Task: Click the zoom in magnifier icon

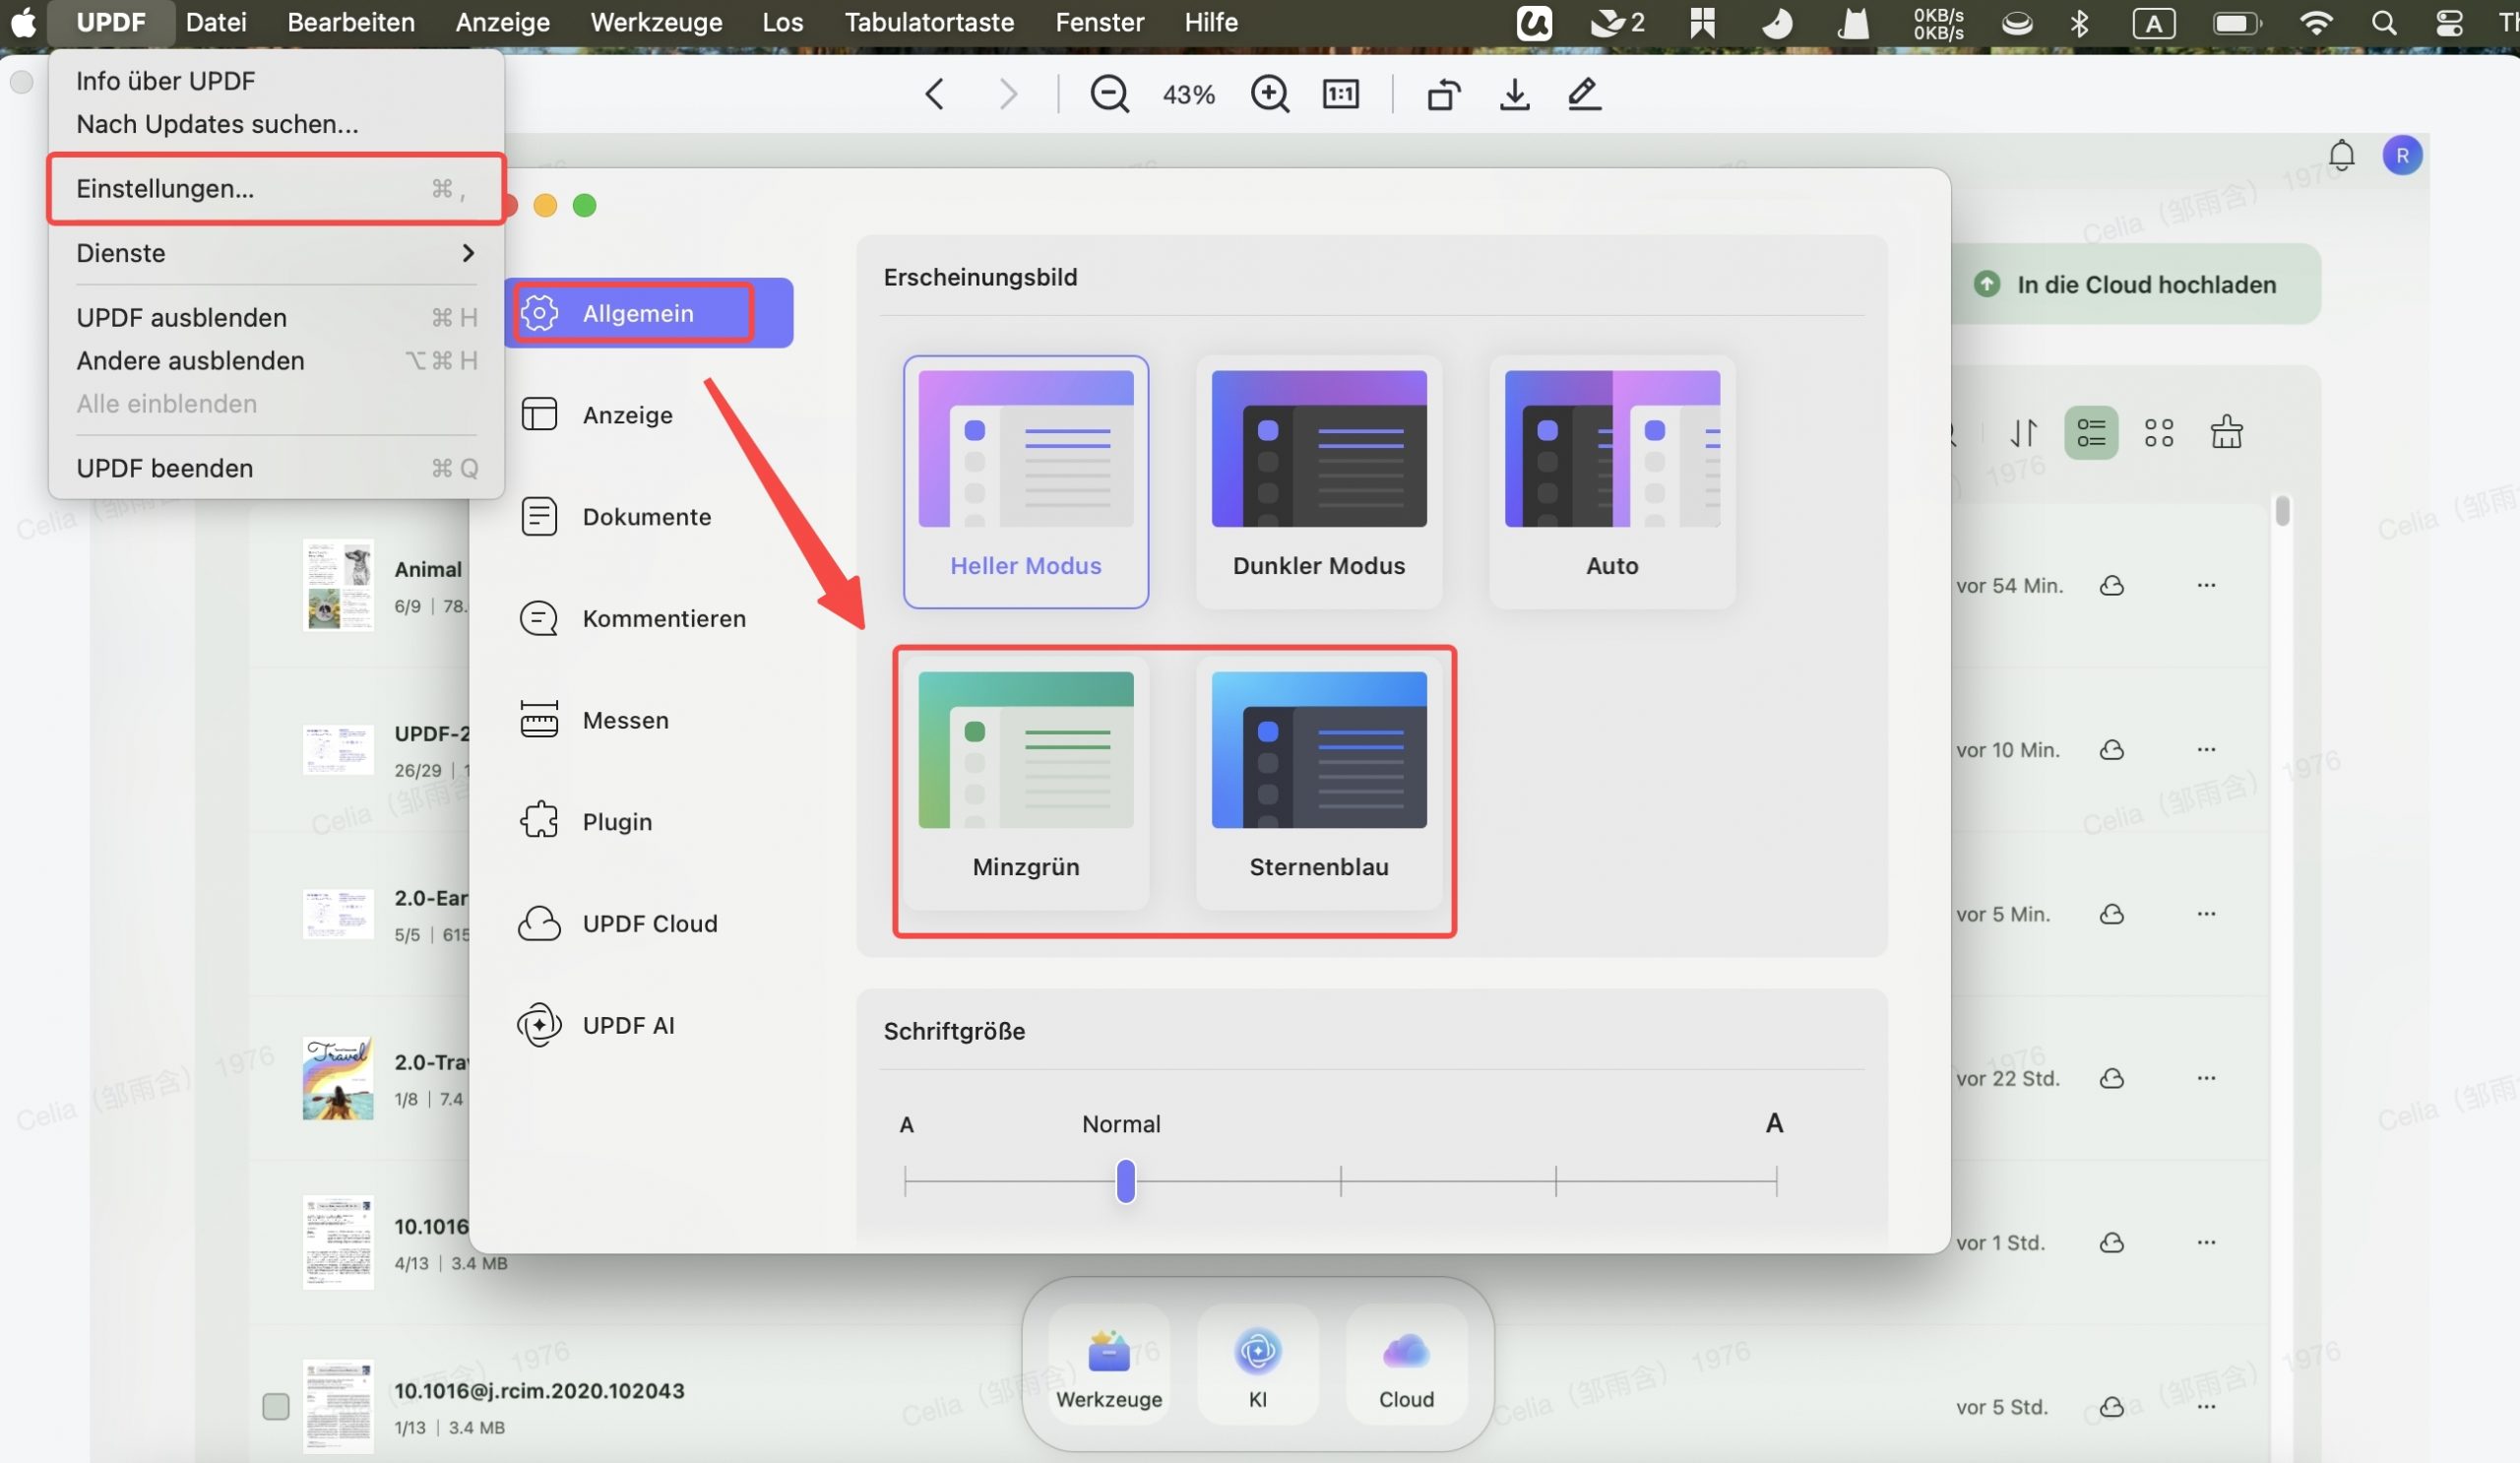Action: (1269, 95)
